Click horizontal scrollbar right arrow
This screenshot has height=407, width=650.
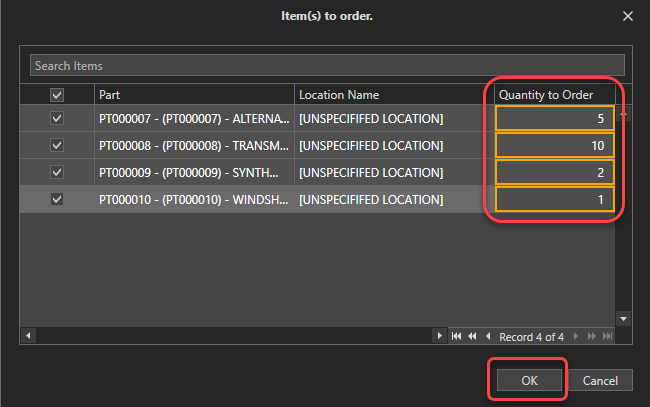[439, 336]
